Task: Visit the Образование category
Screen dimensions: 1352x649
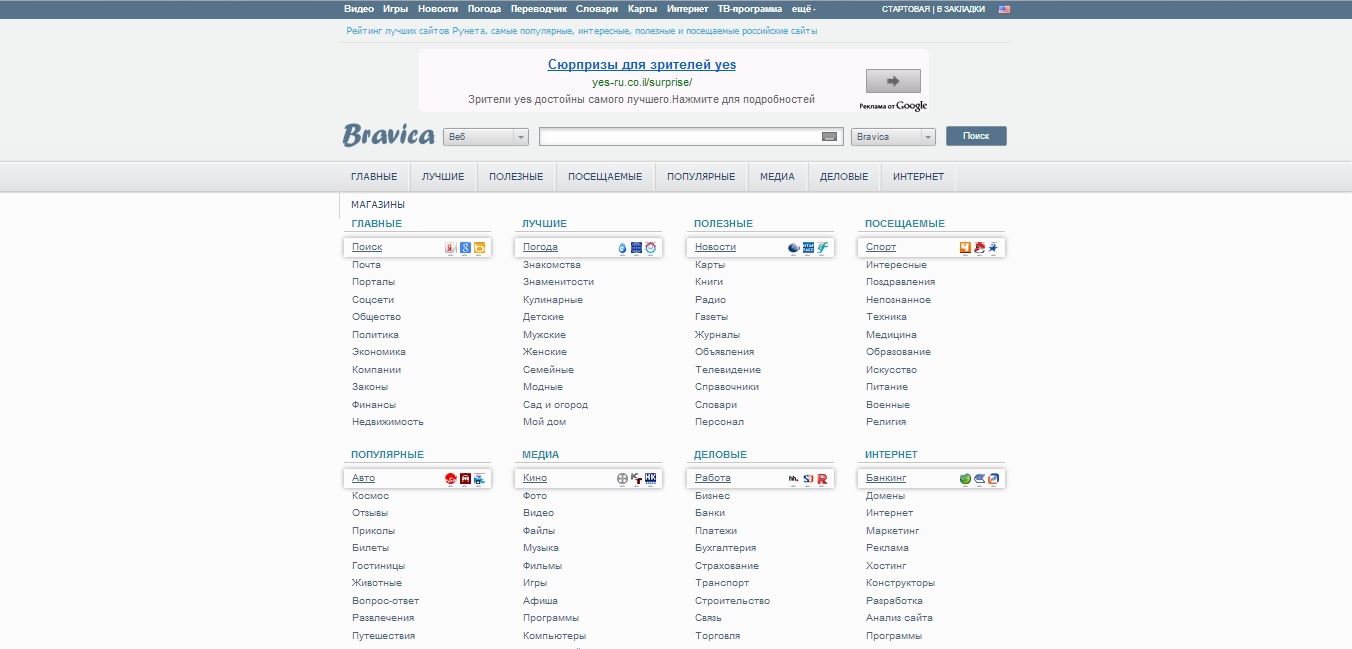Action: tap(898, 352)
